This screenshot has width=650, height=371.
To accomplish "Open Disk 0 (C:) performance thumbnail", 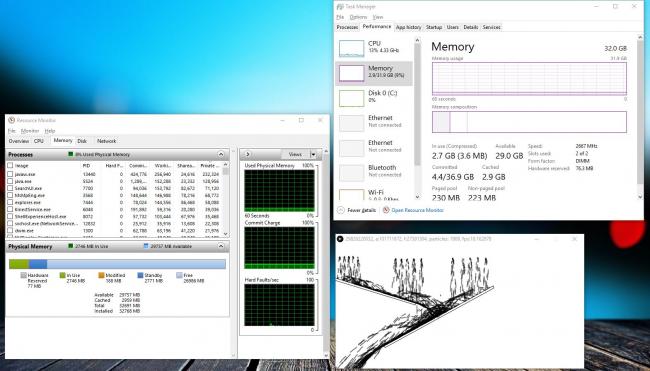I will (x=352, y=98).
